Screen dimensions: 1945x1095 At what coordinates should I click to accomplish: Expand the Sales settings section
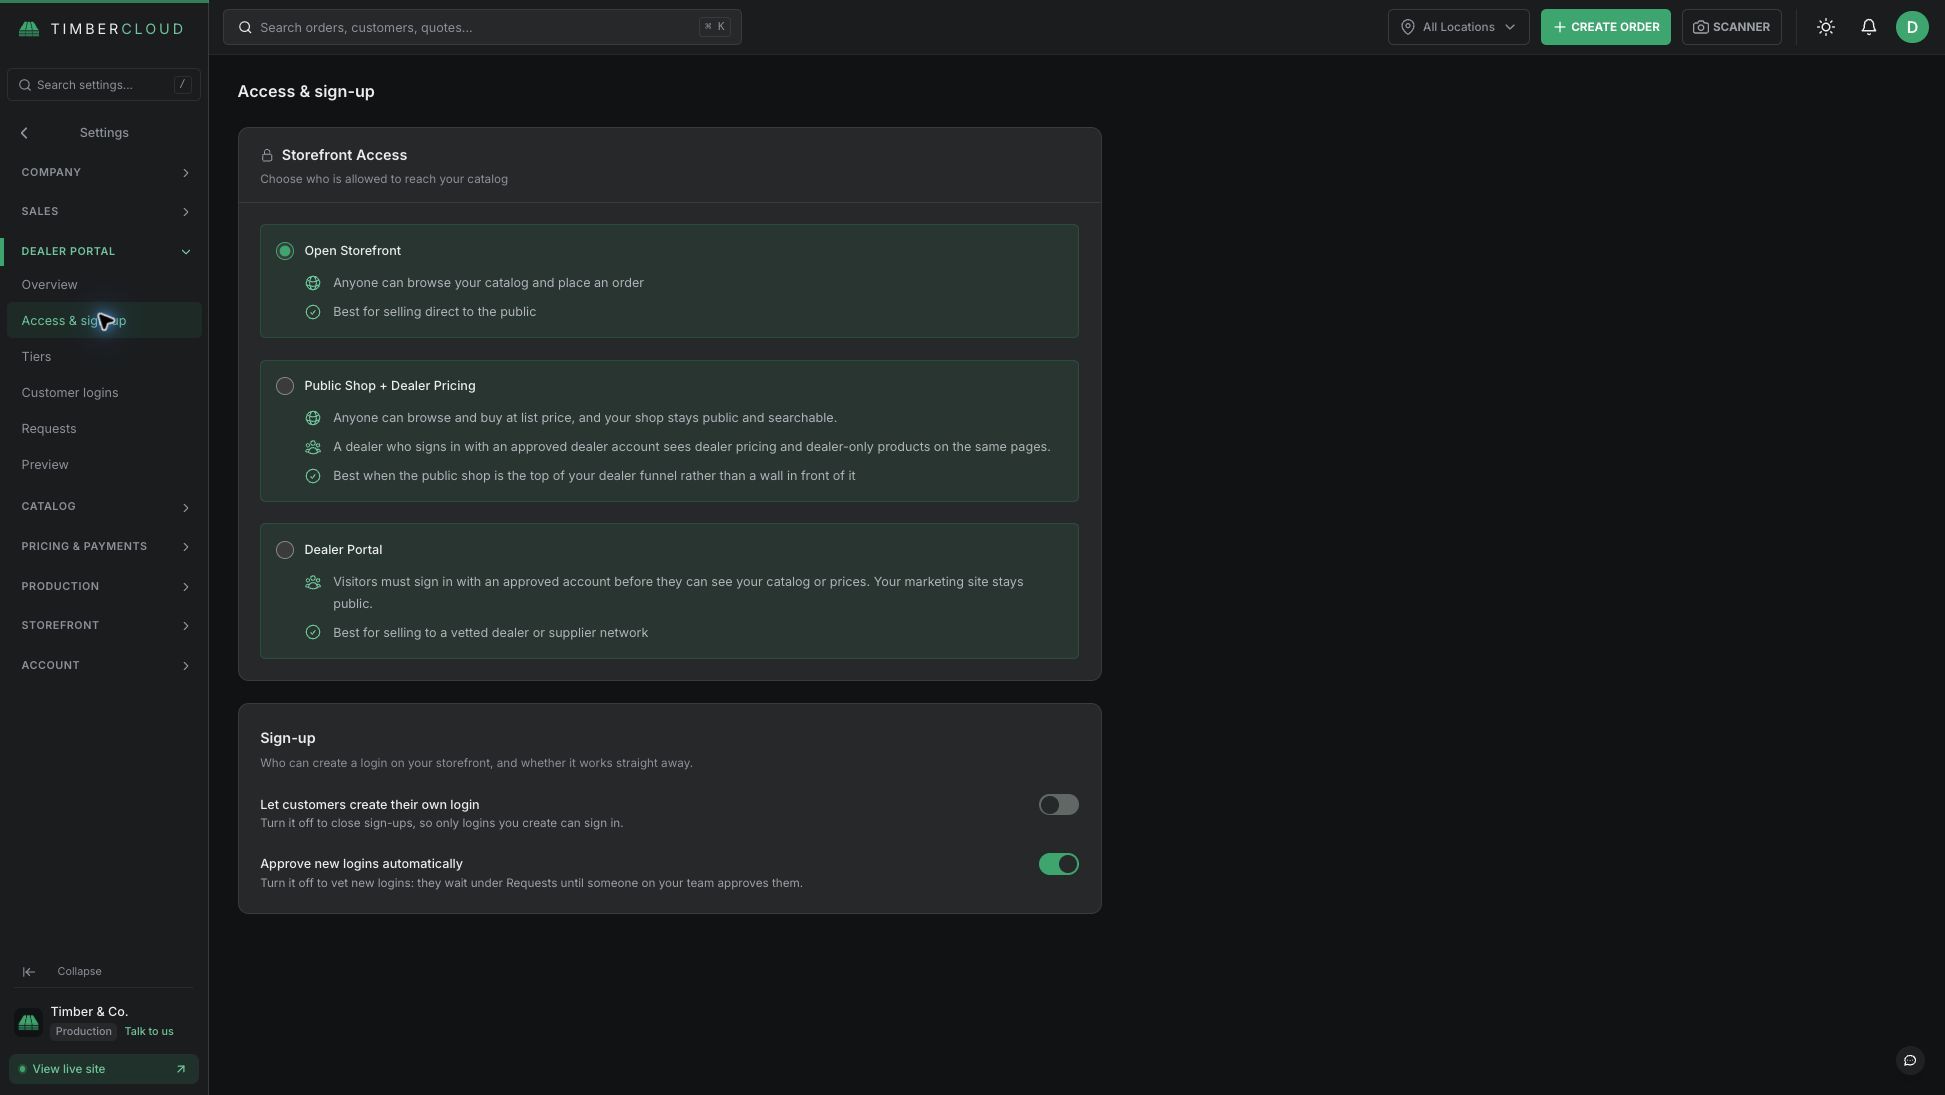click(104, 212)
